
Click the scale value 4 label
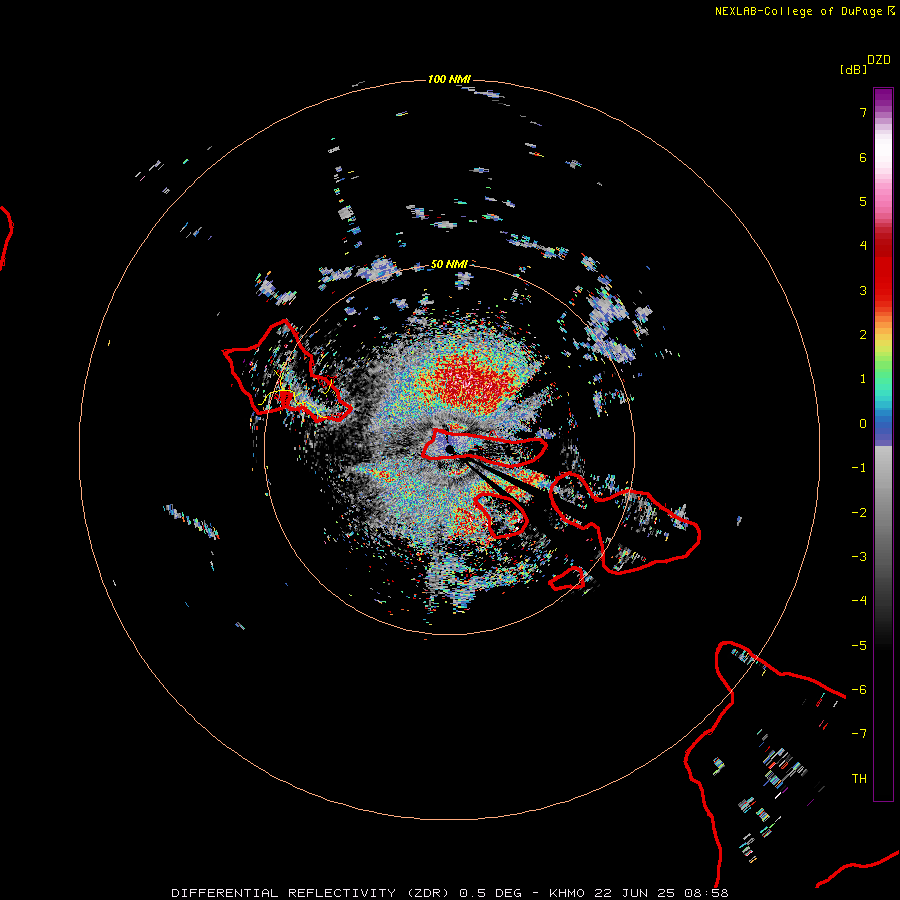[x=863, y=245]
